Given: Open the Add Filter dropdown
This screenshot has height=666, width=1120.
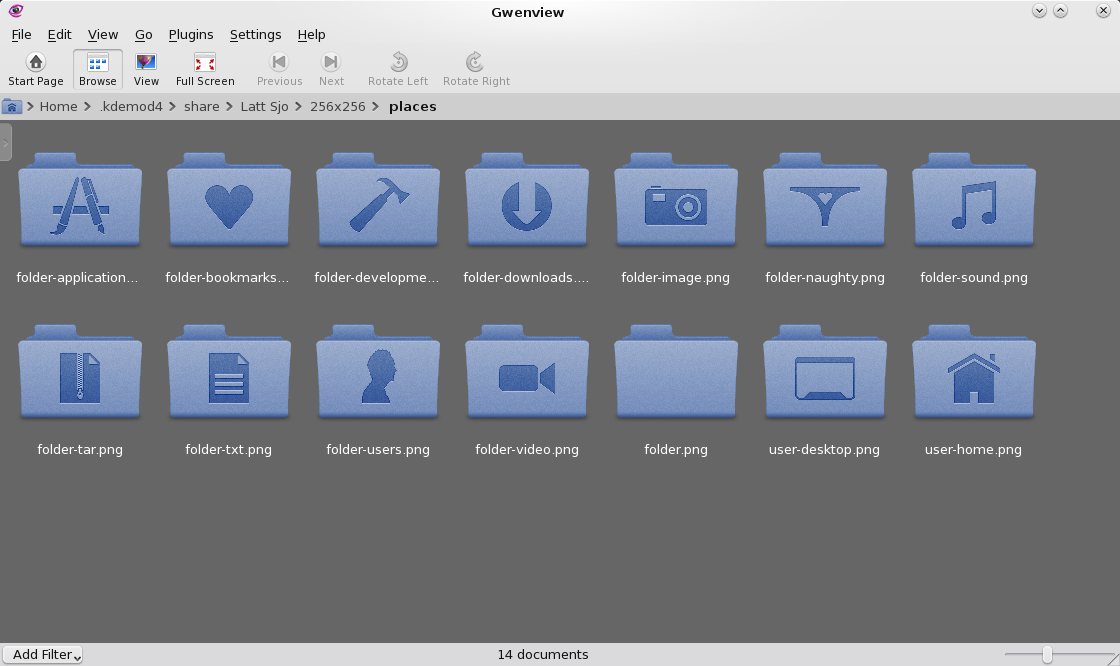Looking at the screenshot, I should [43, 655].
